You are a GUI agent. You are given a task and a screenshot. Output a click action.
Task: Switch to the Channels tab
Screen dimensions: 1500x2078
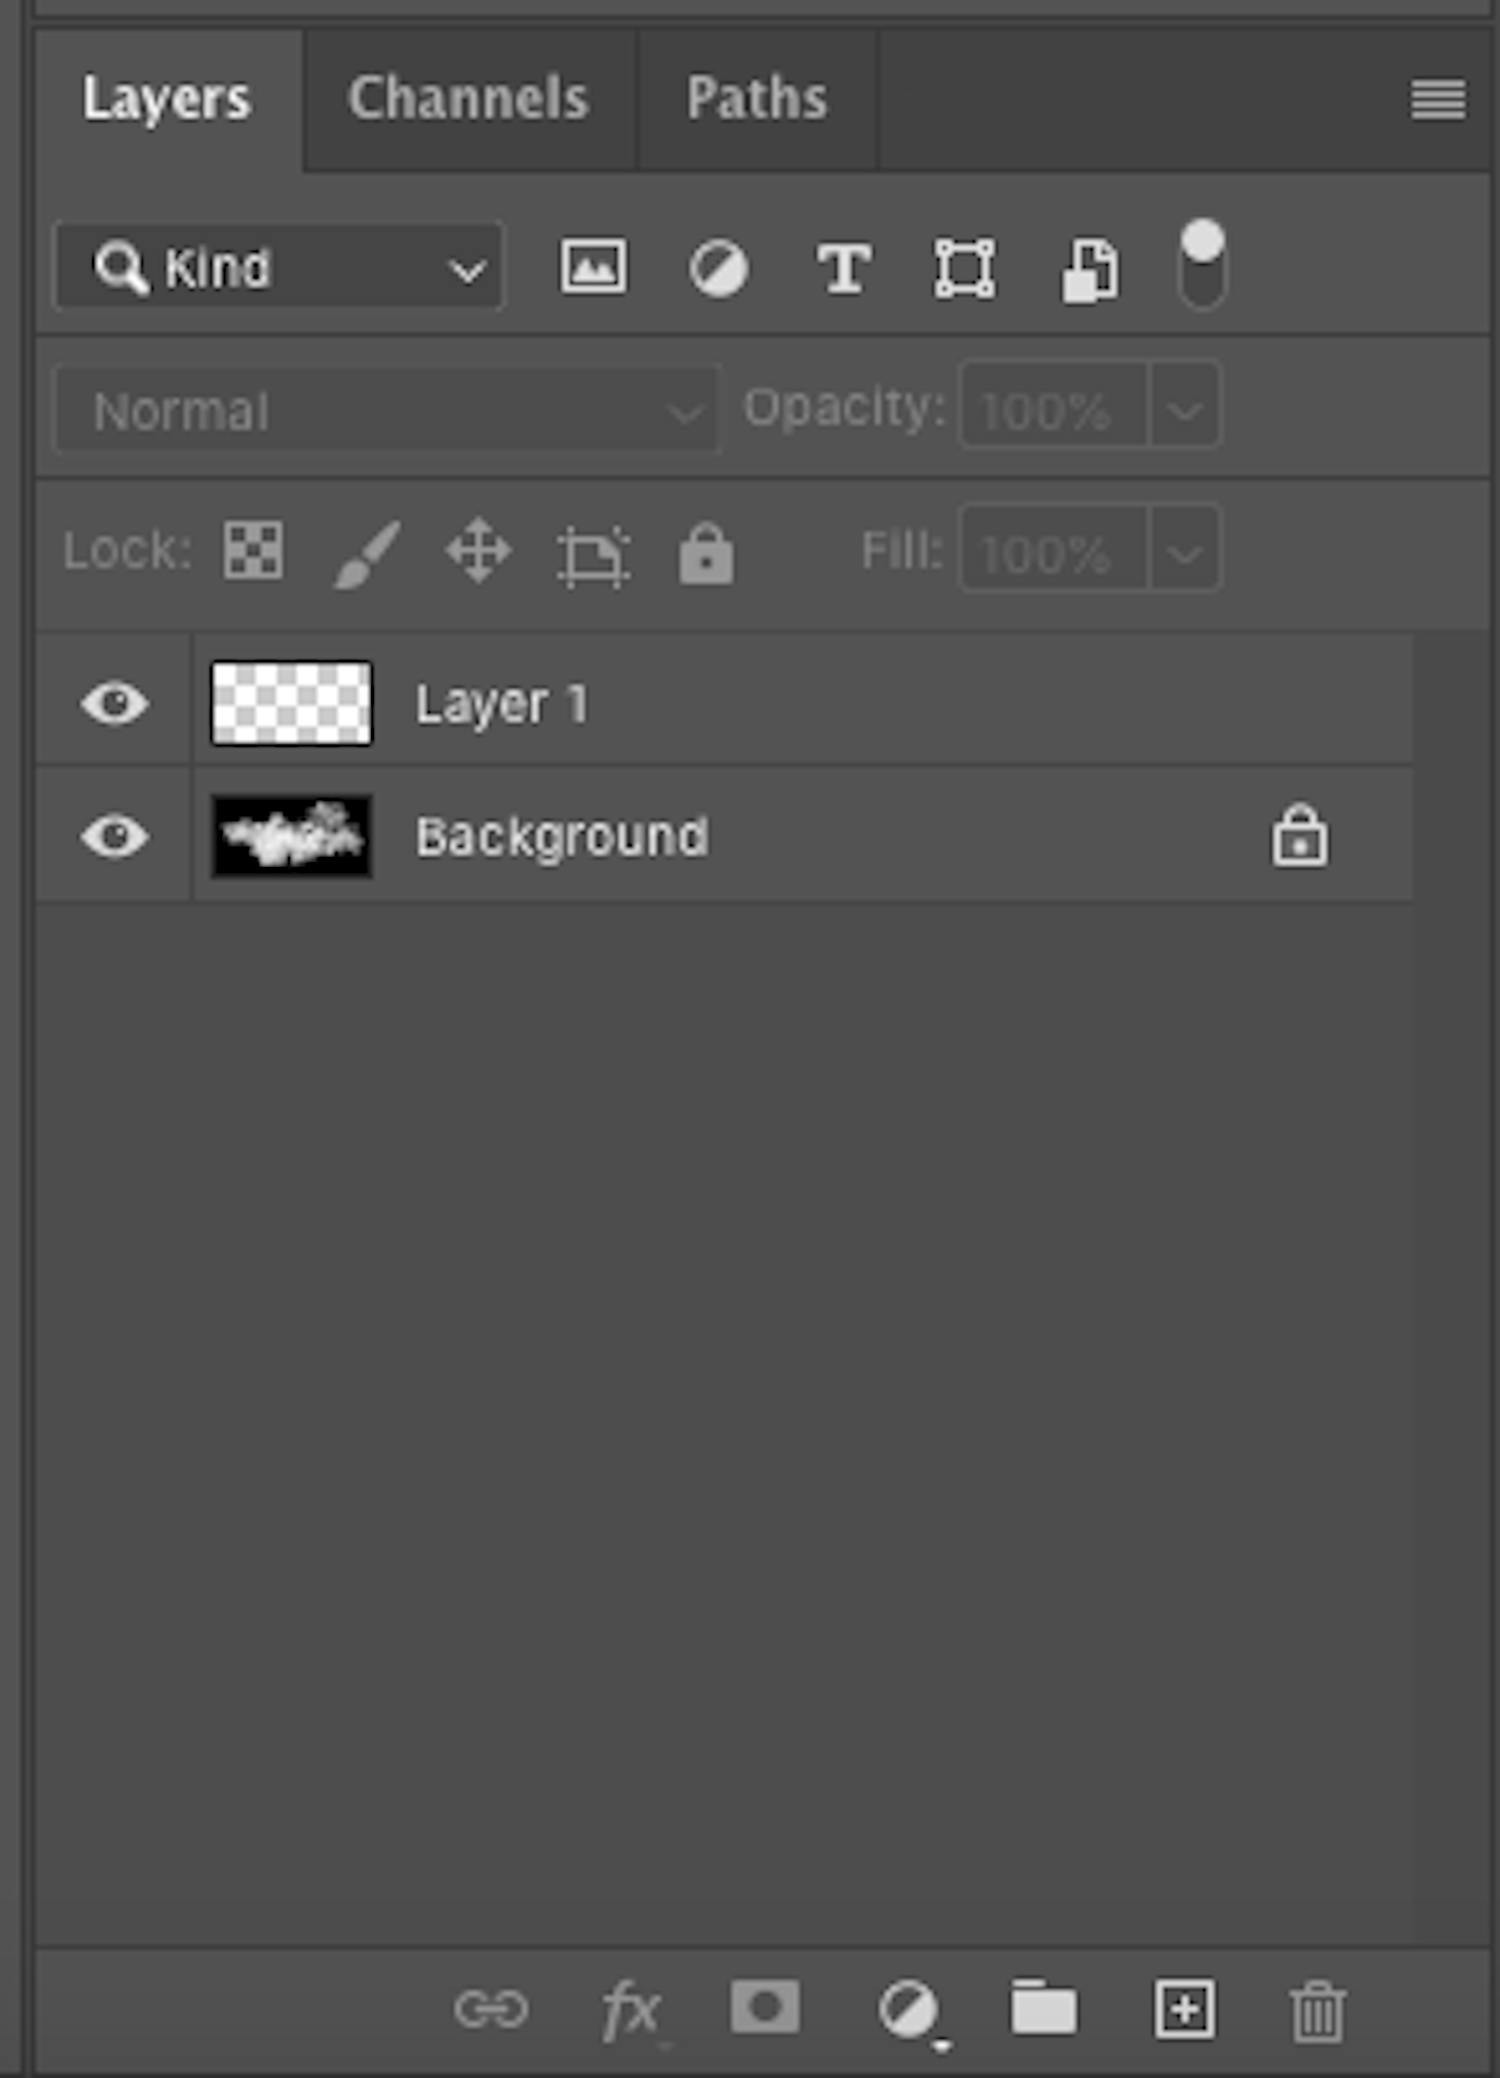(x=468, y=99)
